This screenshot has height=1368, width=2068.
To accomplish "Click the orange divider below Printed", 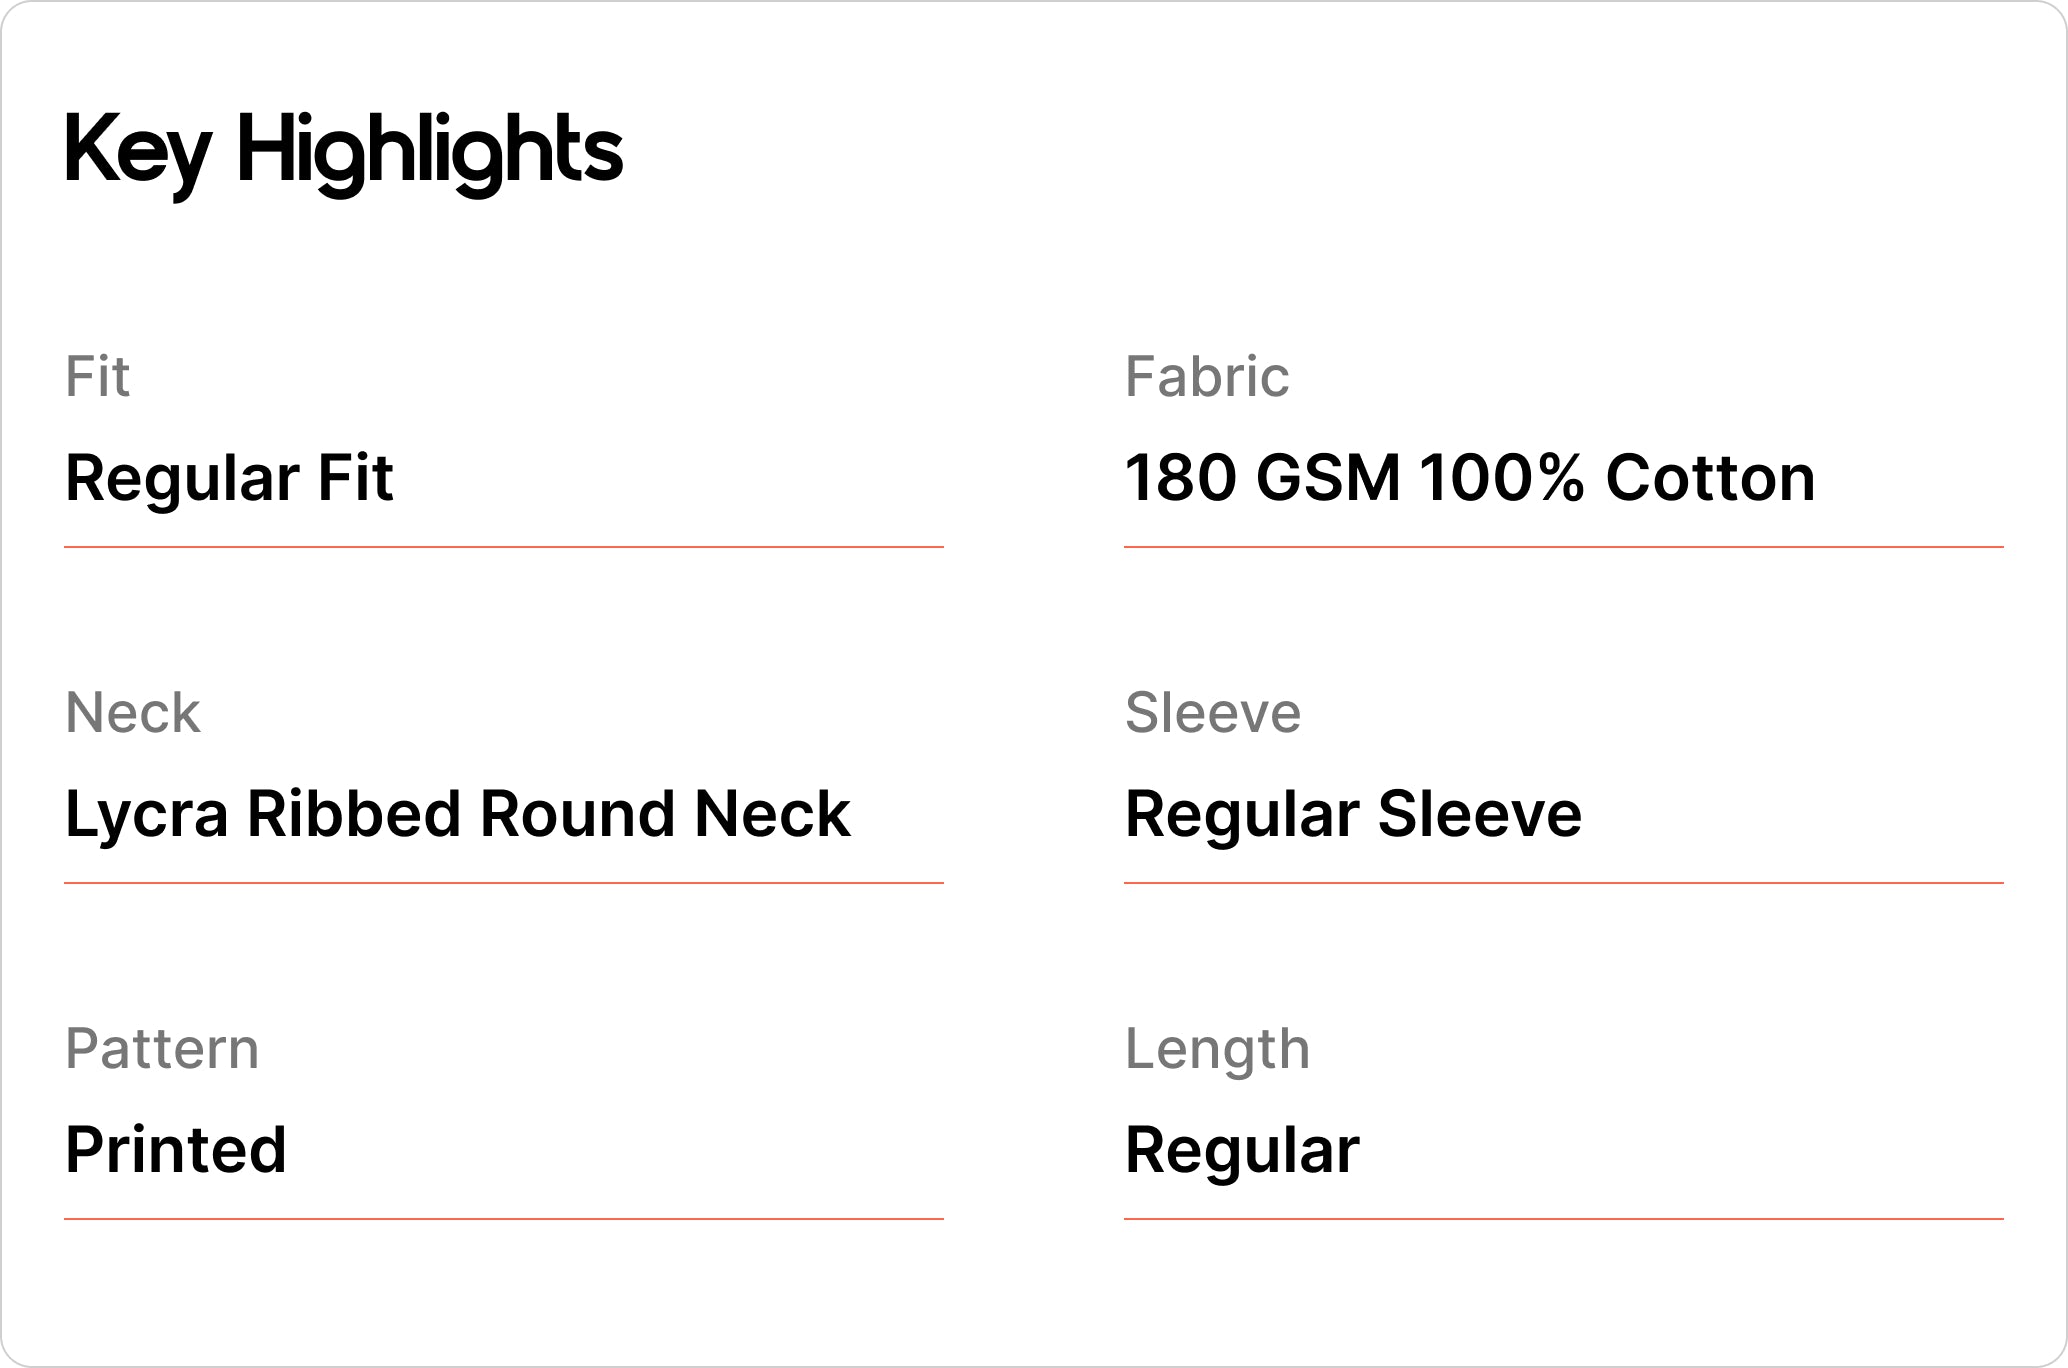I will click(503, 1219).
